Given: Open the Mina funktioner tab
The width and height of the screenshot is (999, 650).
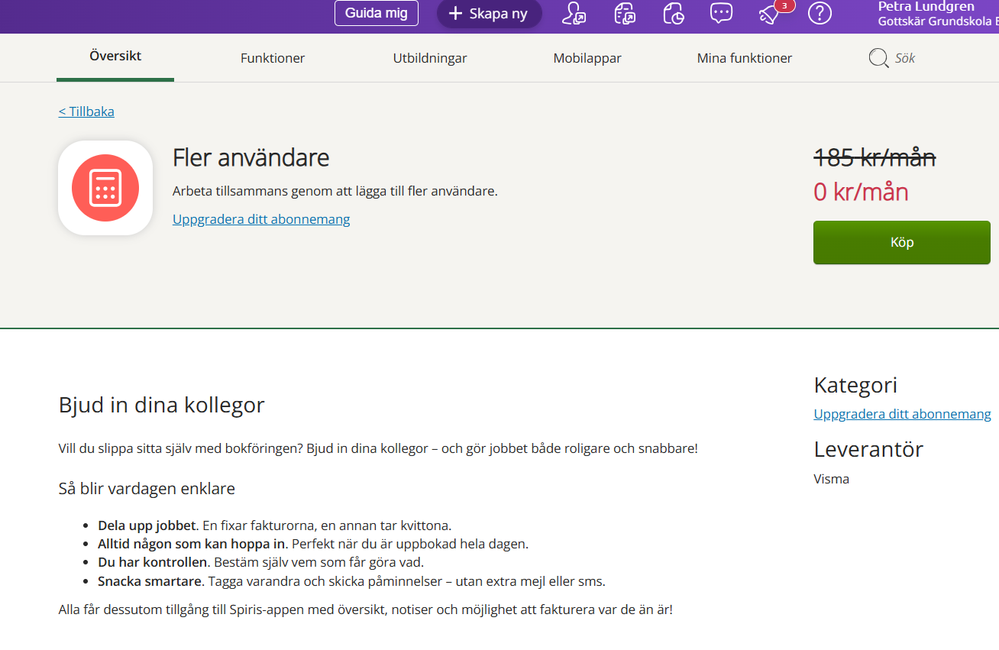Looking at the screenshot, I should [744, 58].
